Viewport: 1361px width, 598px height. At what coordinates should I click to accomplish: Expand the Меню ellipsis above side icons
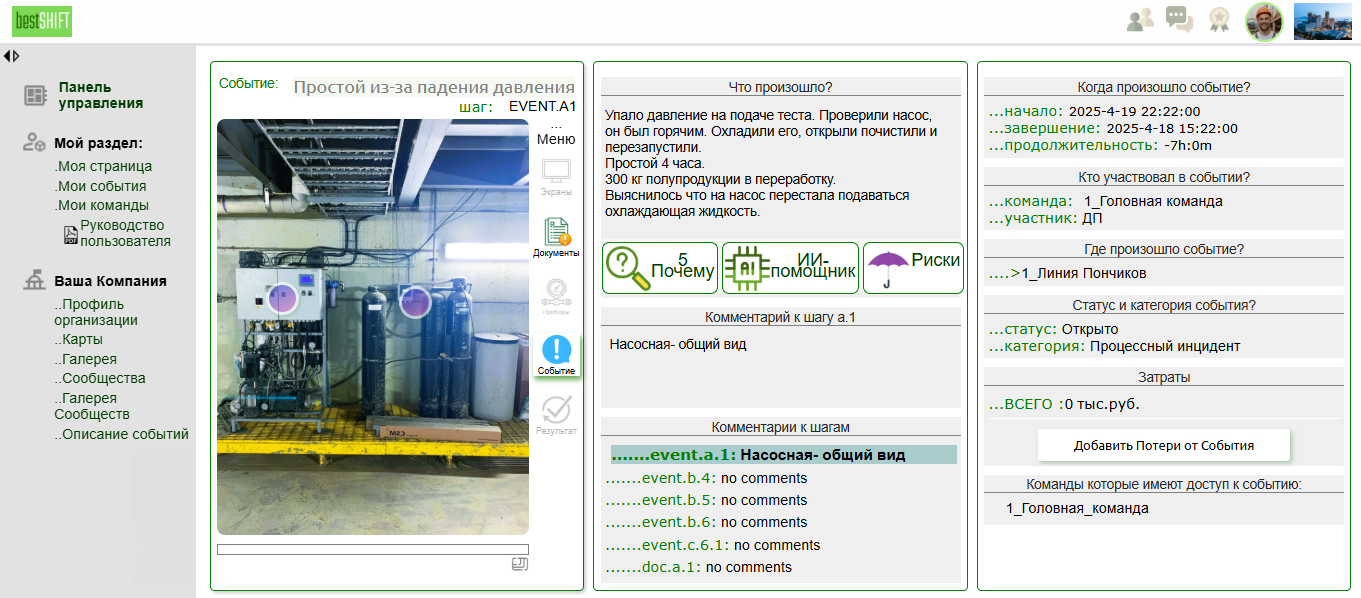tap(556, 133)
